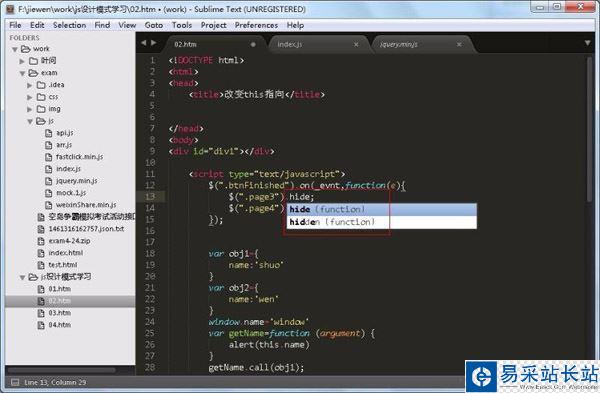Viewport: 600px width, 393px height.
Task: Click the 时间 folder icon
Action: (33, 61)
